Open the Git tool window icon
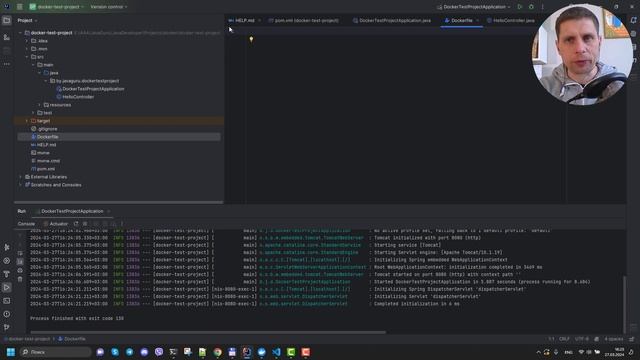Screen dimensions: 640x360 pos(7,327)
